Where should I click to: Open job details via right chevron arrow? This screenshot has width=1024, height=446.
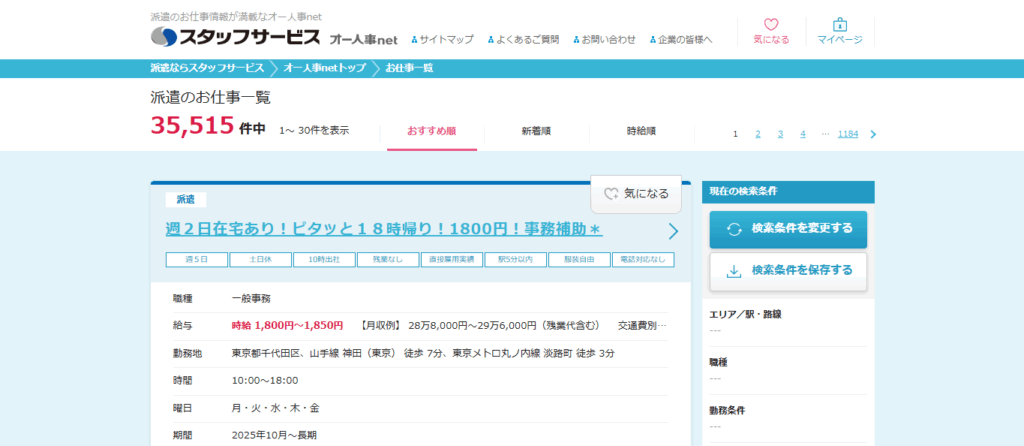(673, 231)
